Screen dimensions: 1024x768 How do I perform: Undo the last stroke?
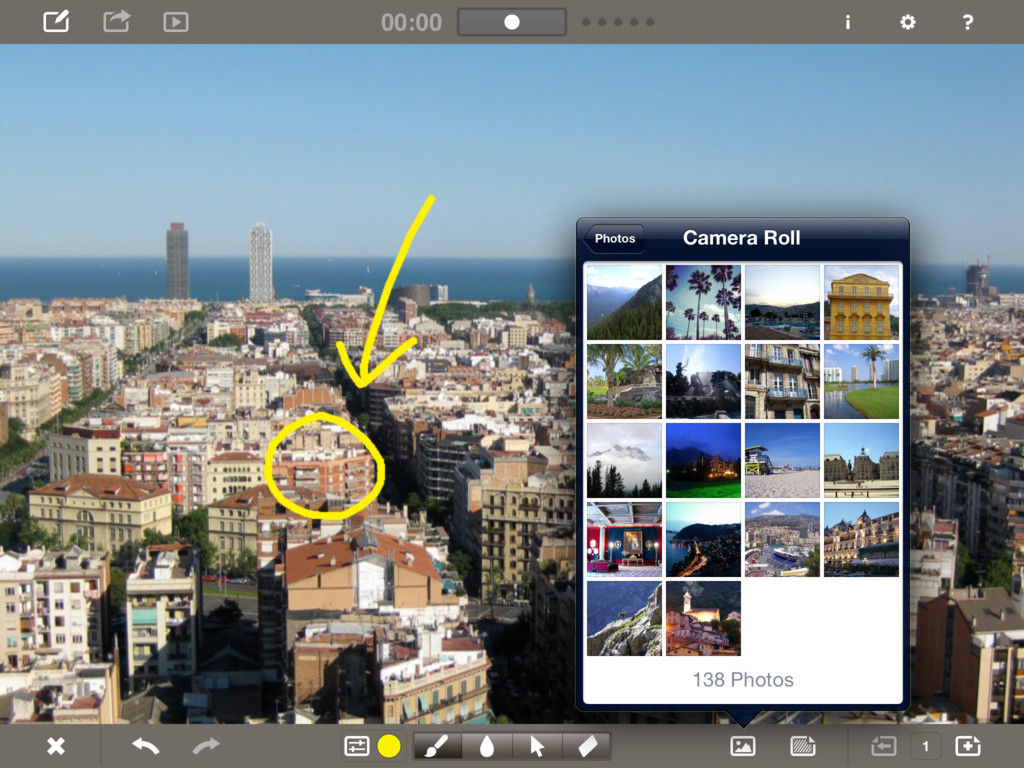click(x=145, y=746)
